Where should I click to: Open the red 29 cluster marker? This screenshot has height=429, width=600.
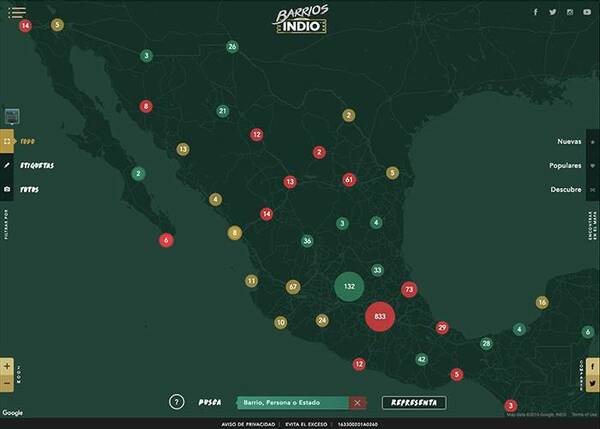442,328
